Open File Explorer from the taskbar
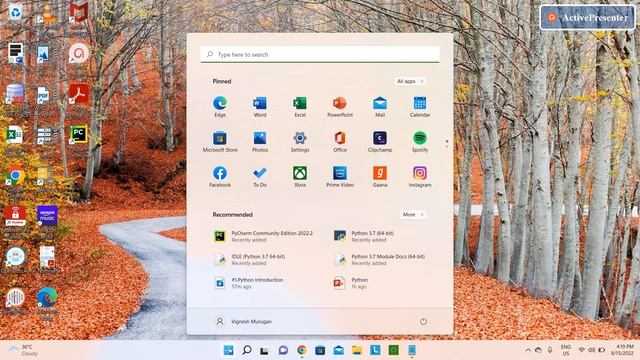The height and width of the screenshot is (360, 640). point(357,350)
